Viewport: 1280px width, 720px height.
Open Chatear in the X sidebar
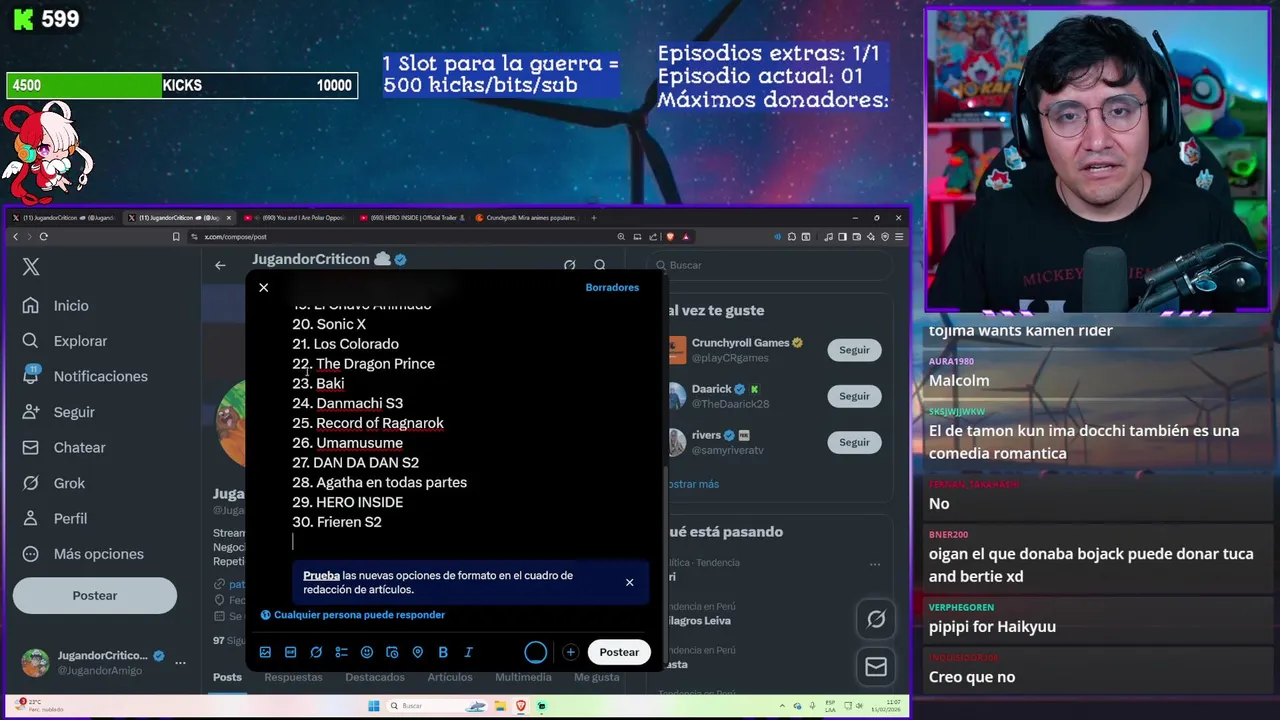tap(64, 448)
